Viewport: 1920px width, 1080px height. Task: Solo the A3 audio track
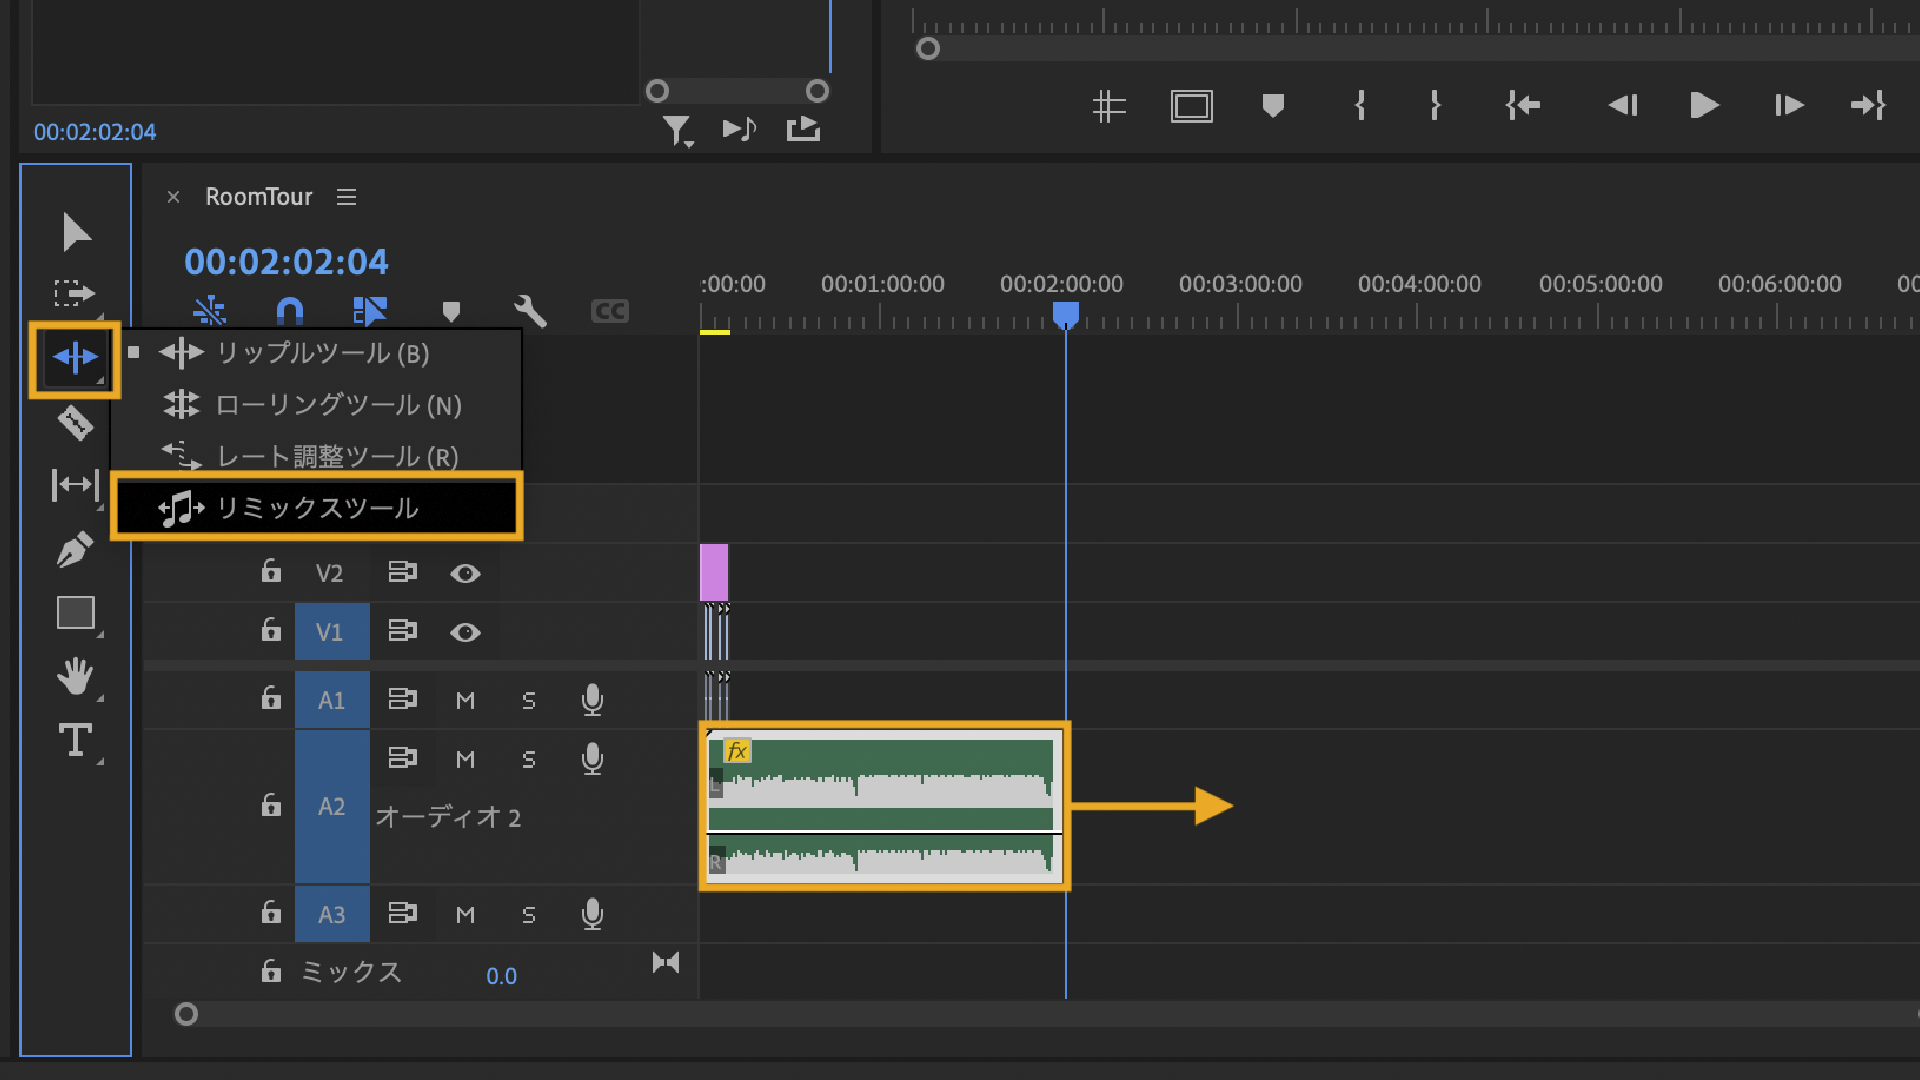click(x=529, y=914)
